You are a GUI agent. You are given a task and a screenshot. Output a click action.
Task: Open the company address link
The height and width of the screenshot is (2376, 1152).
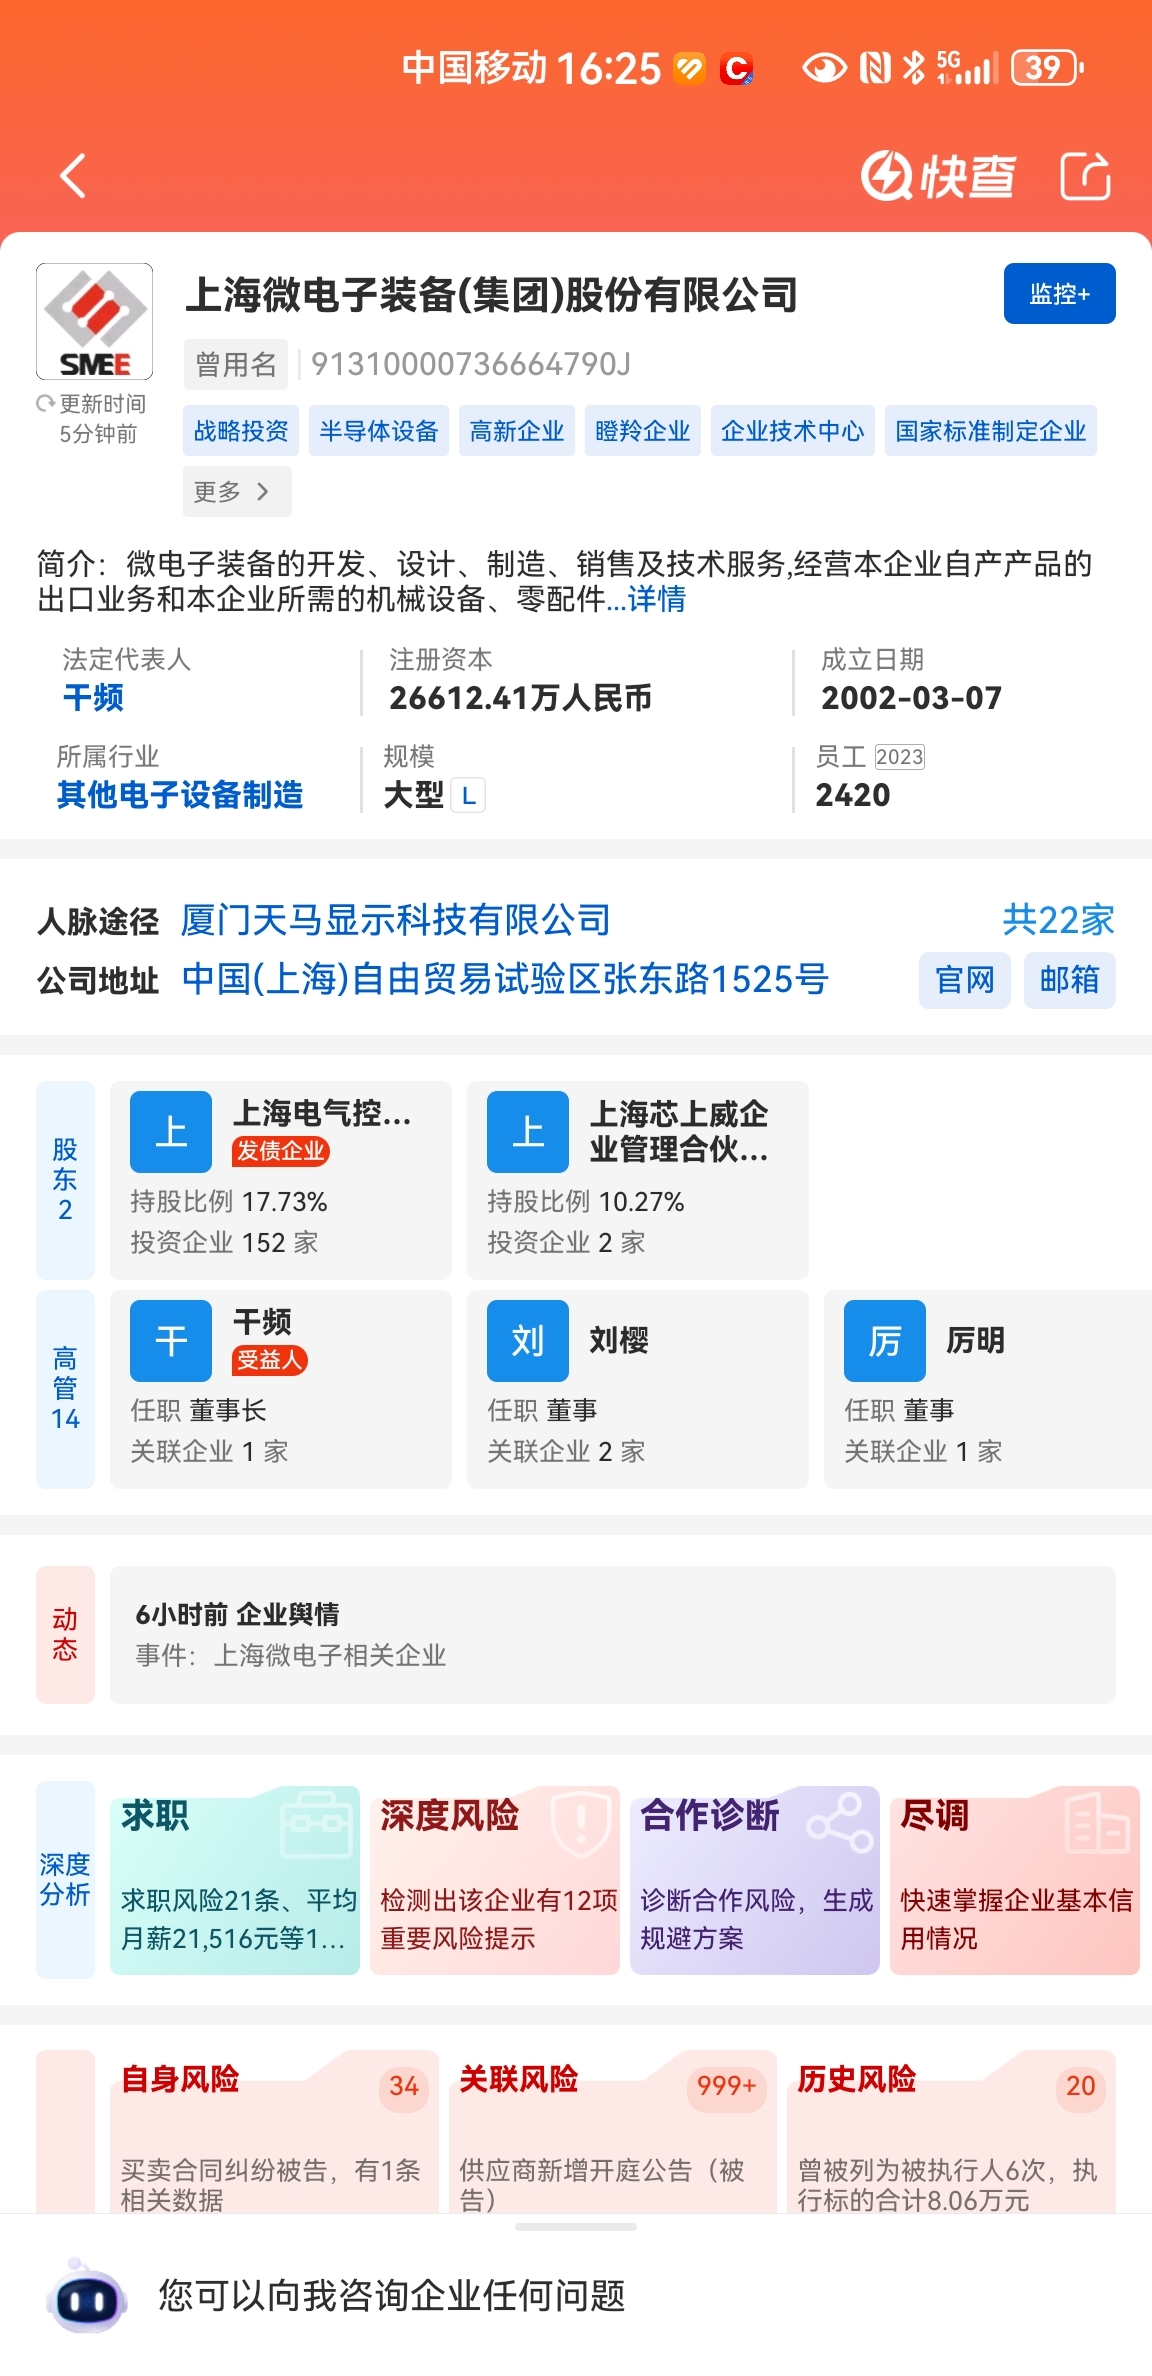[x=505, y=980]
